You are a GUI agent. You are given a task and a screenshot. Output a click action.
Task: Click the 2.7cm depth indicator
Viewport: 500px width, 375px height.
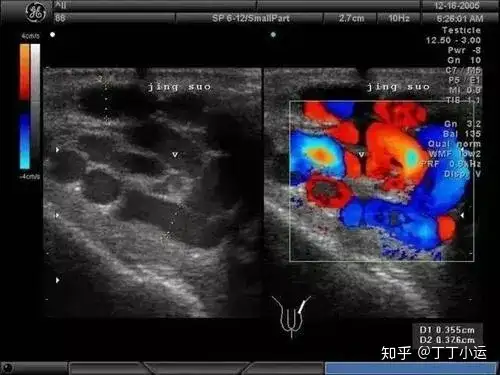[351, 18]
